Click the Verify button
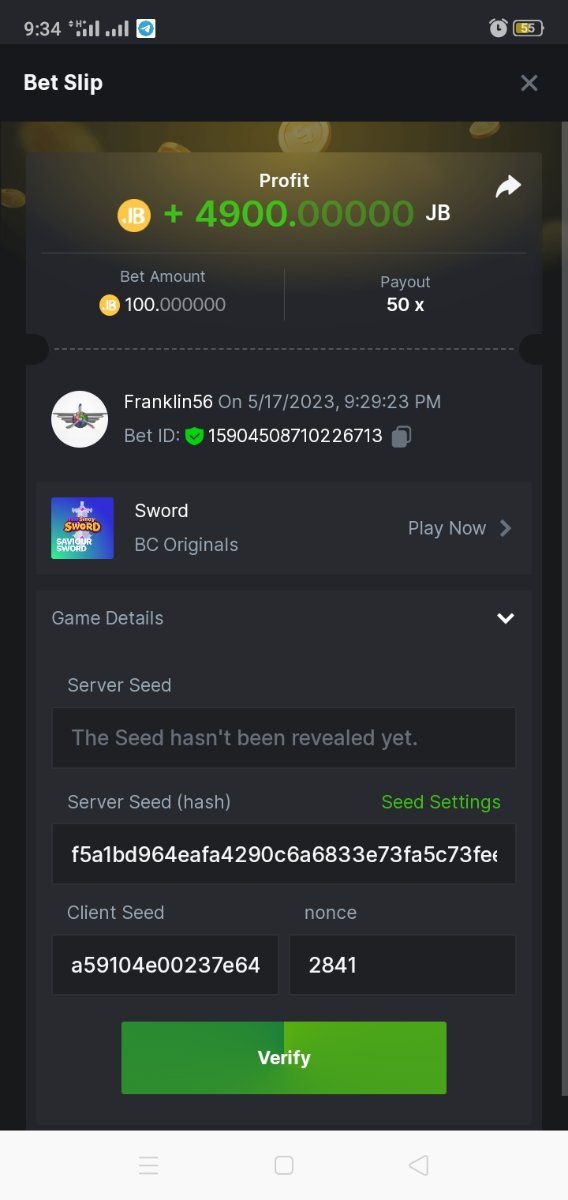Image resolution: width=568 pixels, height=1200 pixels. [x=284, y=1057]
